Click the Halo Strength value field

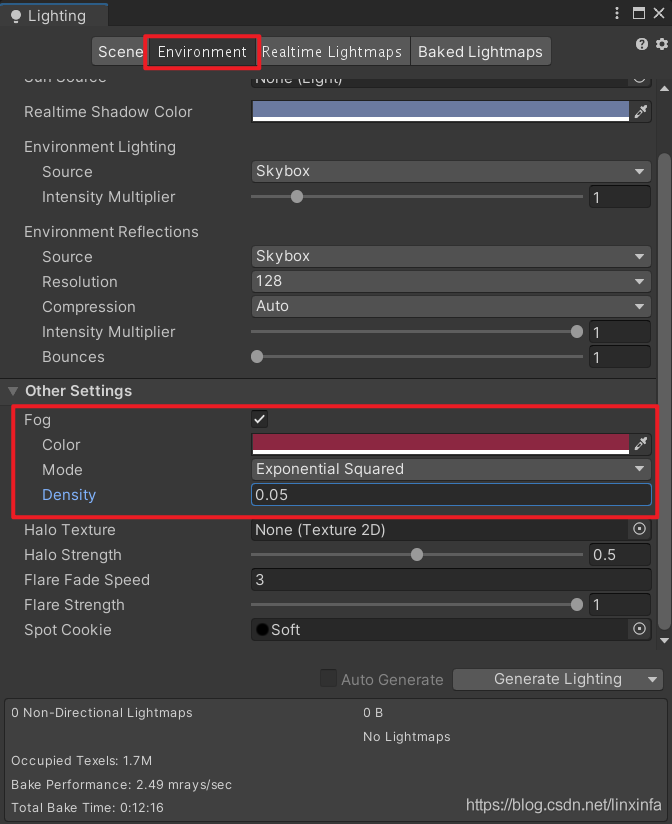[619, 554]
